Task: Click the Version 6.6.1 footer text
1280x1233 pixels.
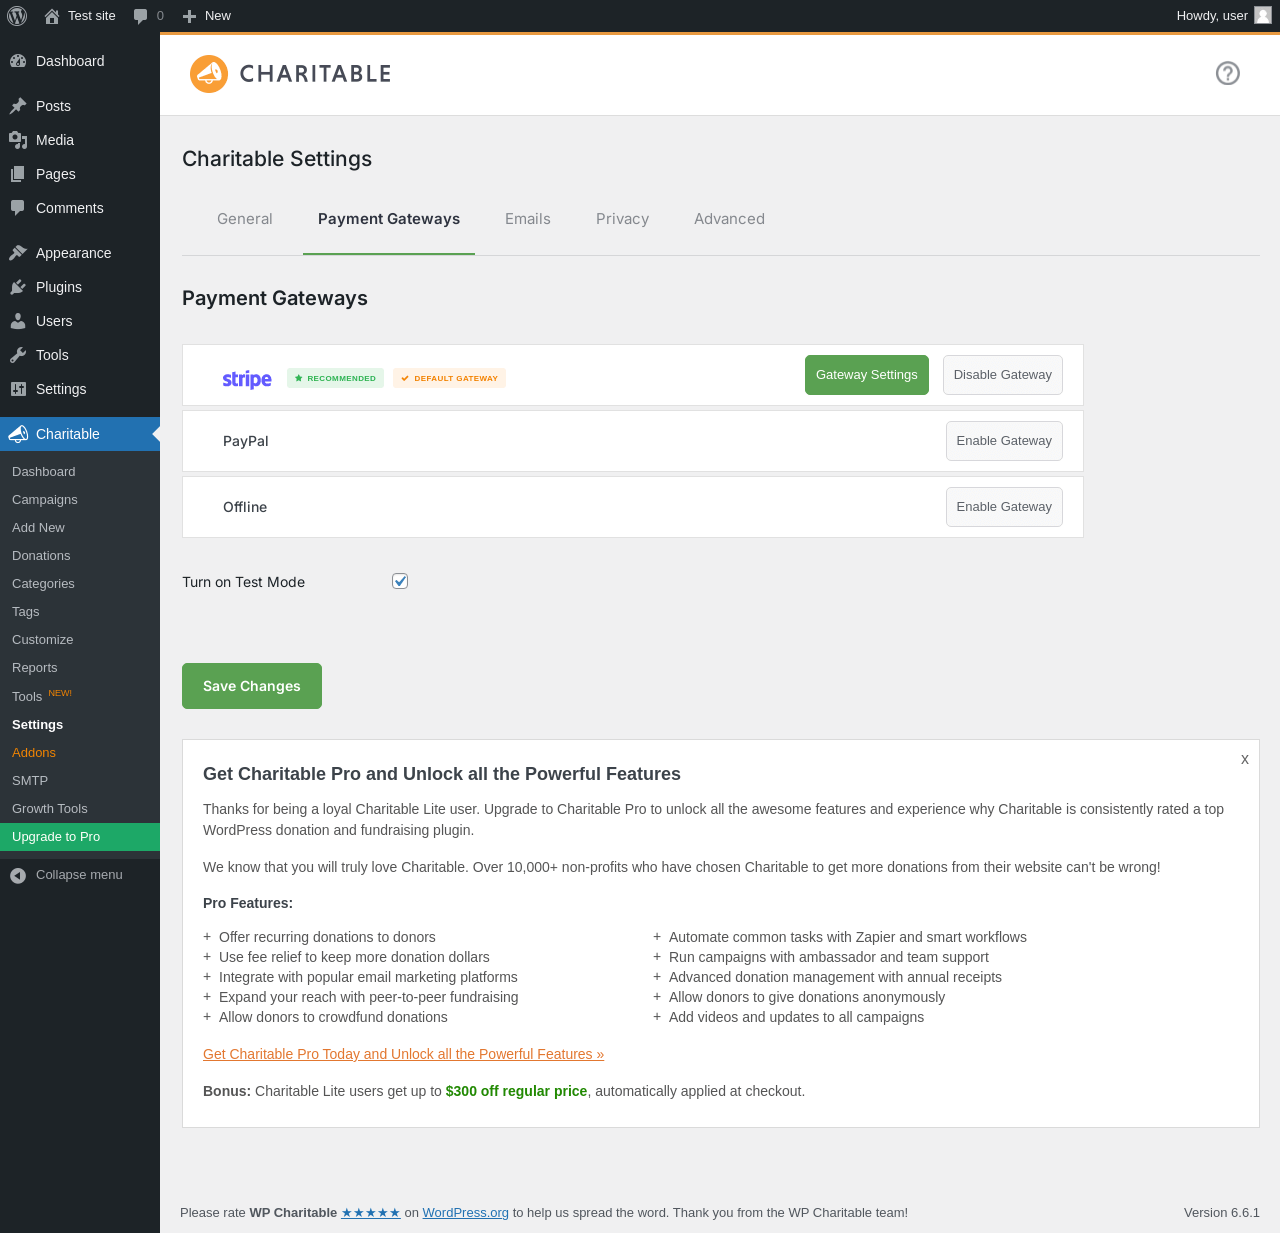Action: (x=1222, y=1212)
